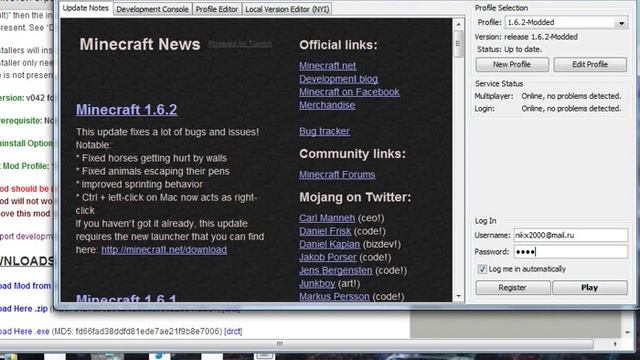
Task: Open the [drct] link in browser page
Action: click(233, 331)
